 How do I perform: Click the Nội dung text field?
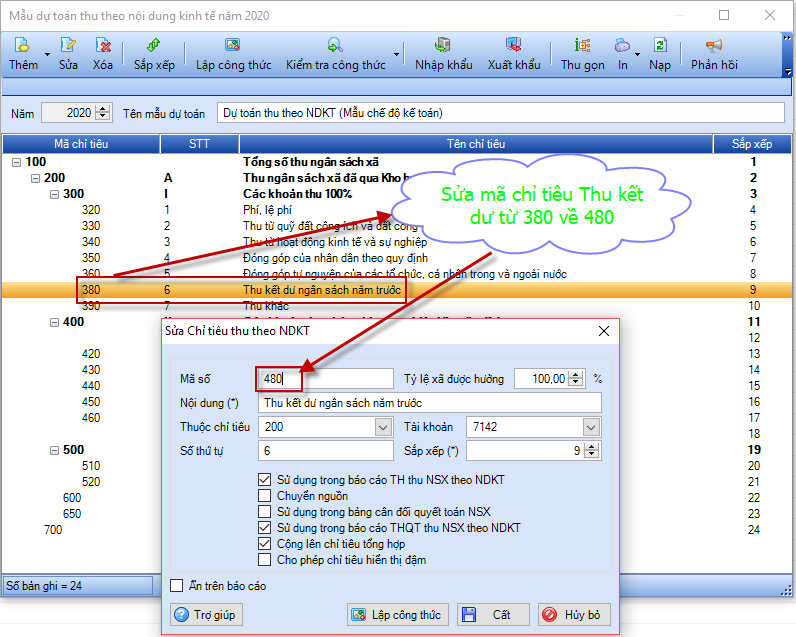[x=429, y=403]
